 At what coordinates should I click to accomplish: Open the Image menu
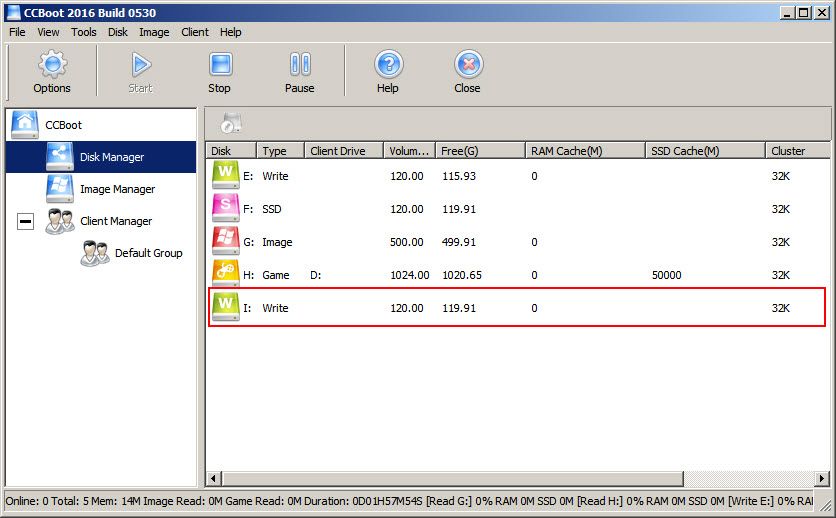tap(154, 32)
